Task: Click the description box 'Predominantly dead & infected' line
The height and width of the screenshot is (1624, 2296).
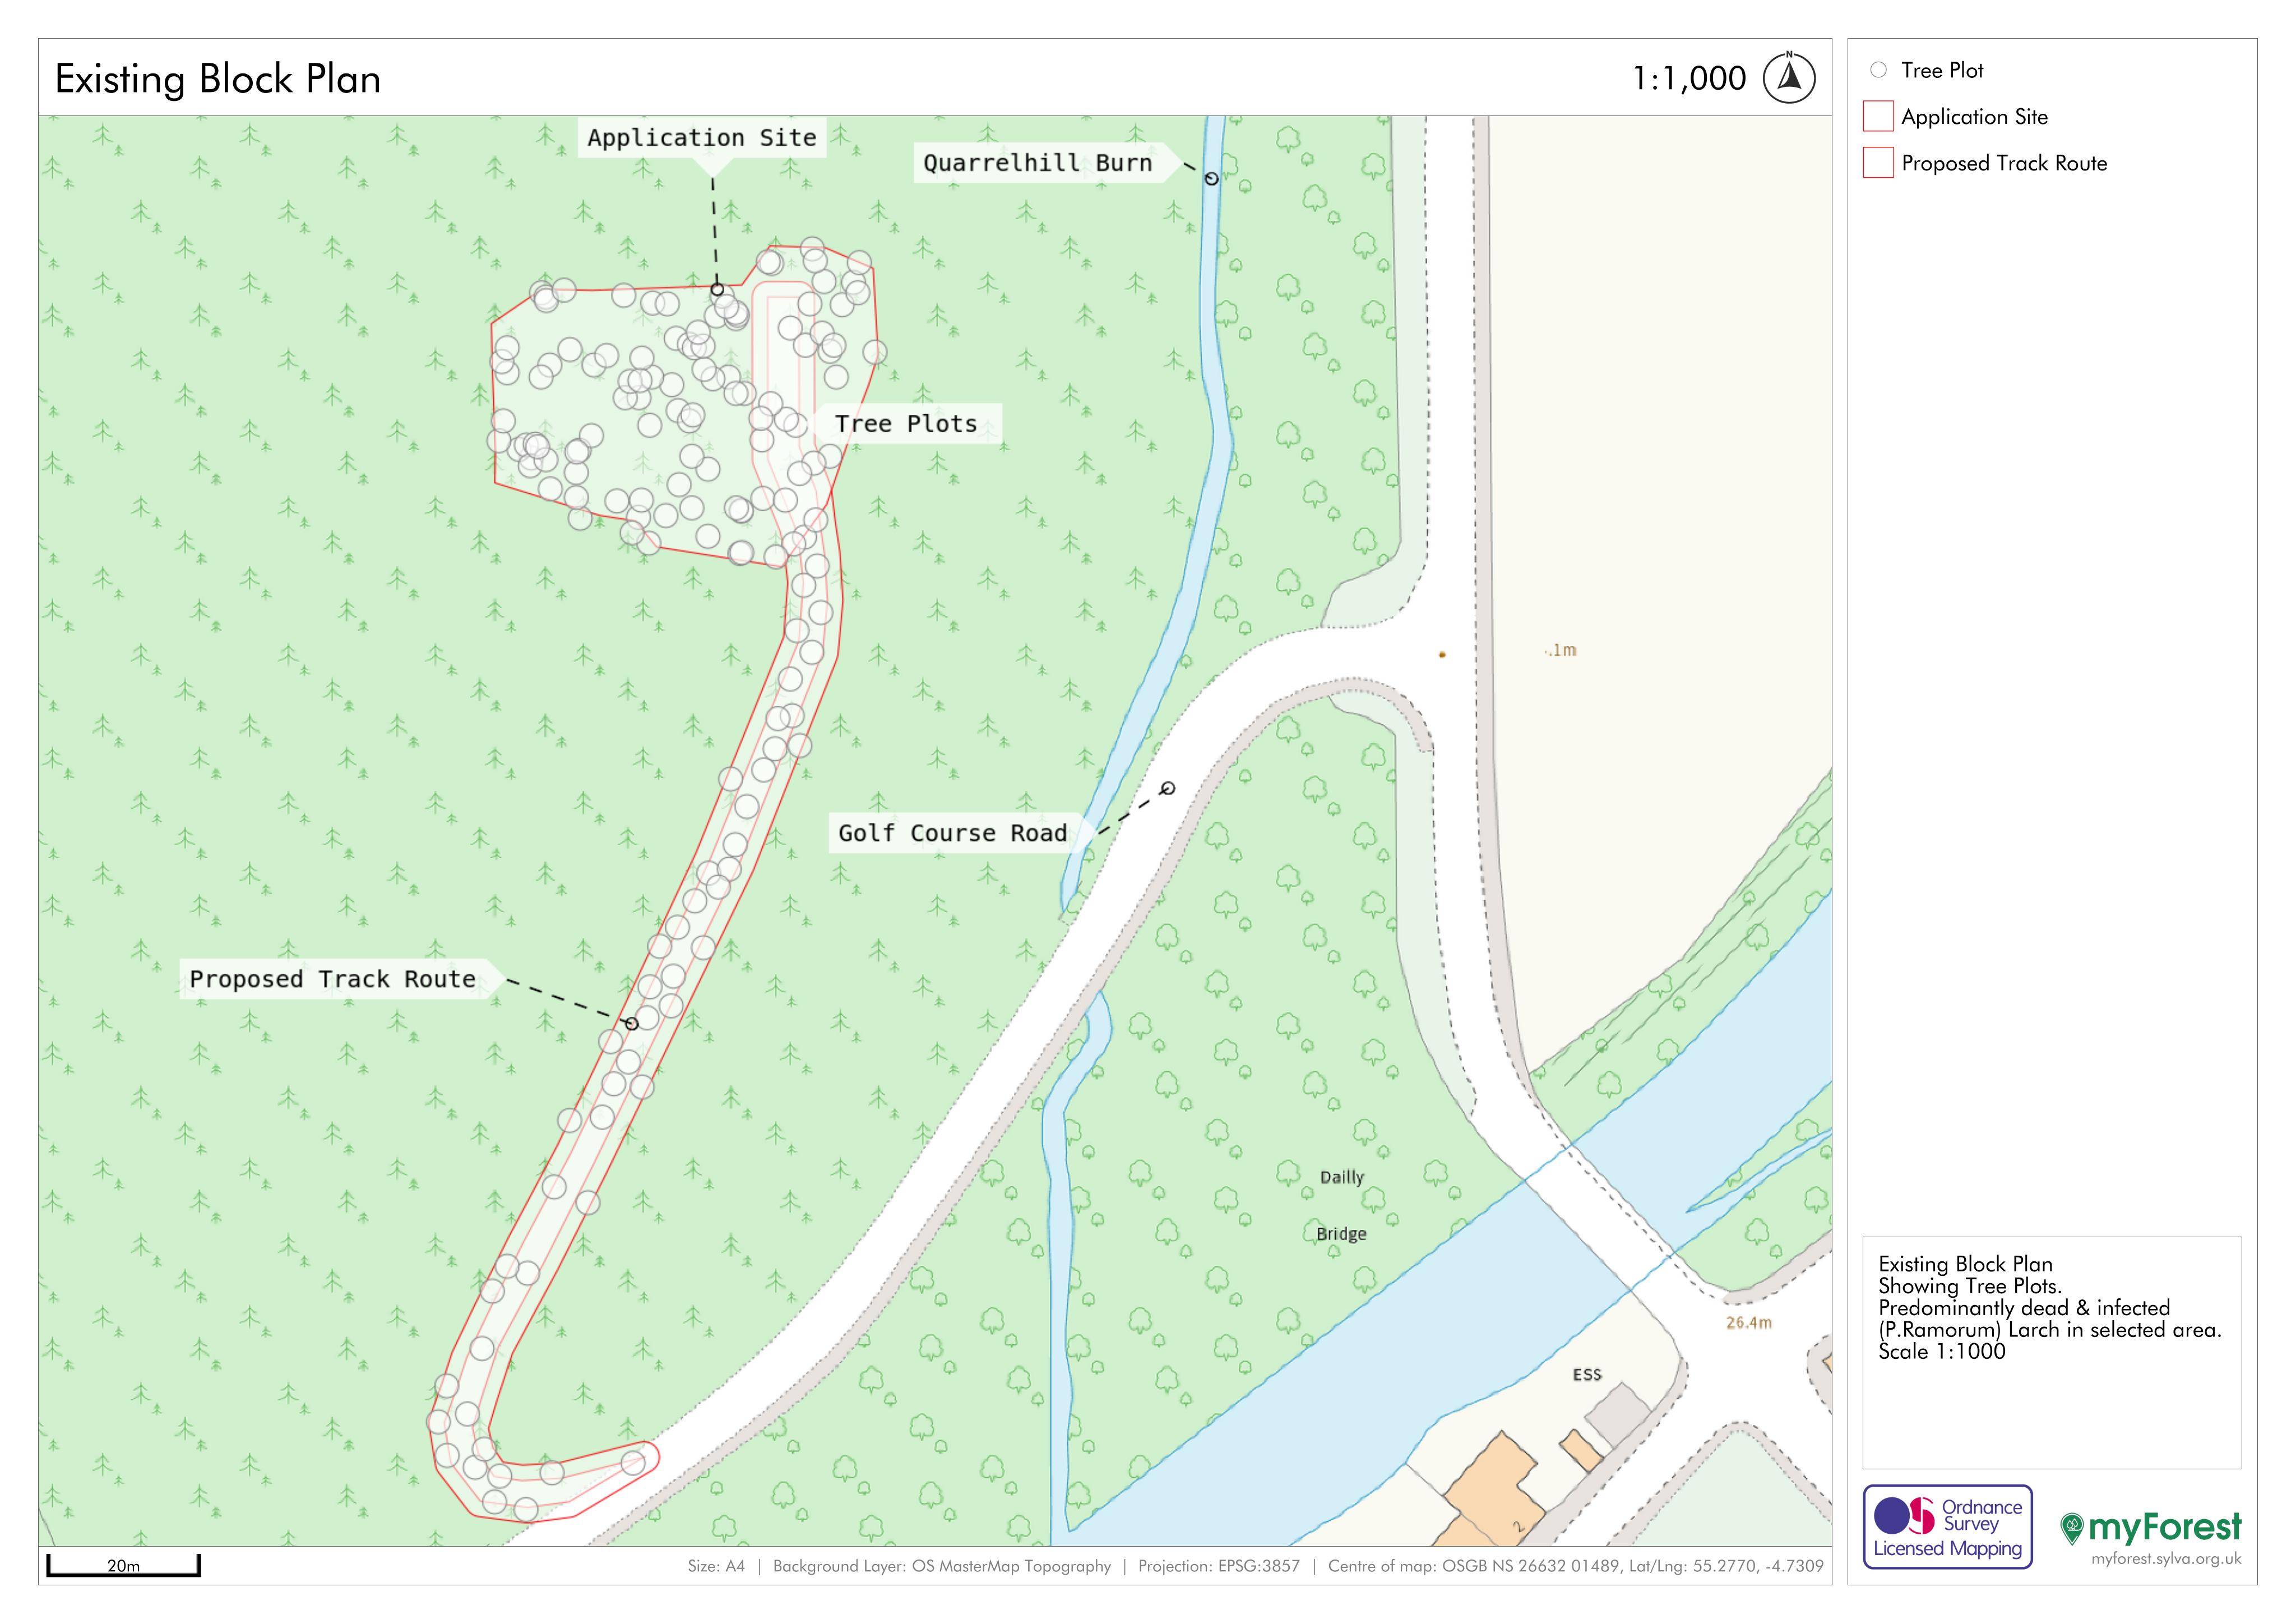Action: pyautogui.click(x=2024, y=1308)
